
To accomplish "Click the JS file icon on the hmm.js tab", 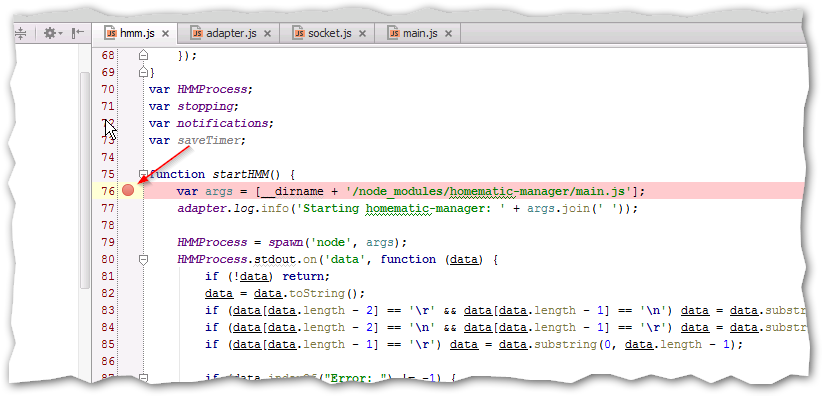I will pos(111,34).
